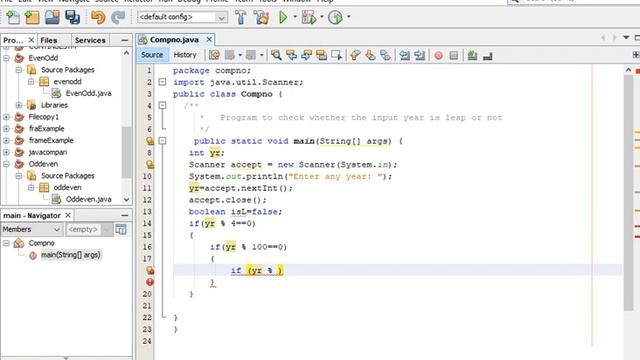Click the New File toolbar icon

(13, 17)
